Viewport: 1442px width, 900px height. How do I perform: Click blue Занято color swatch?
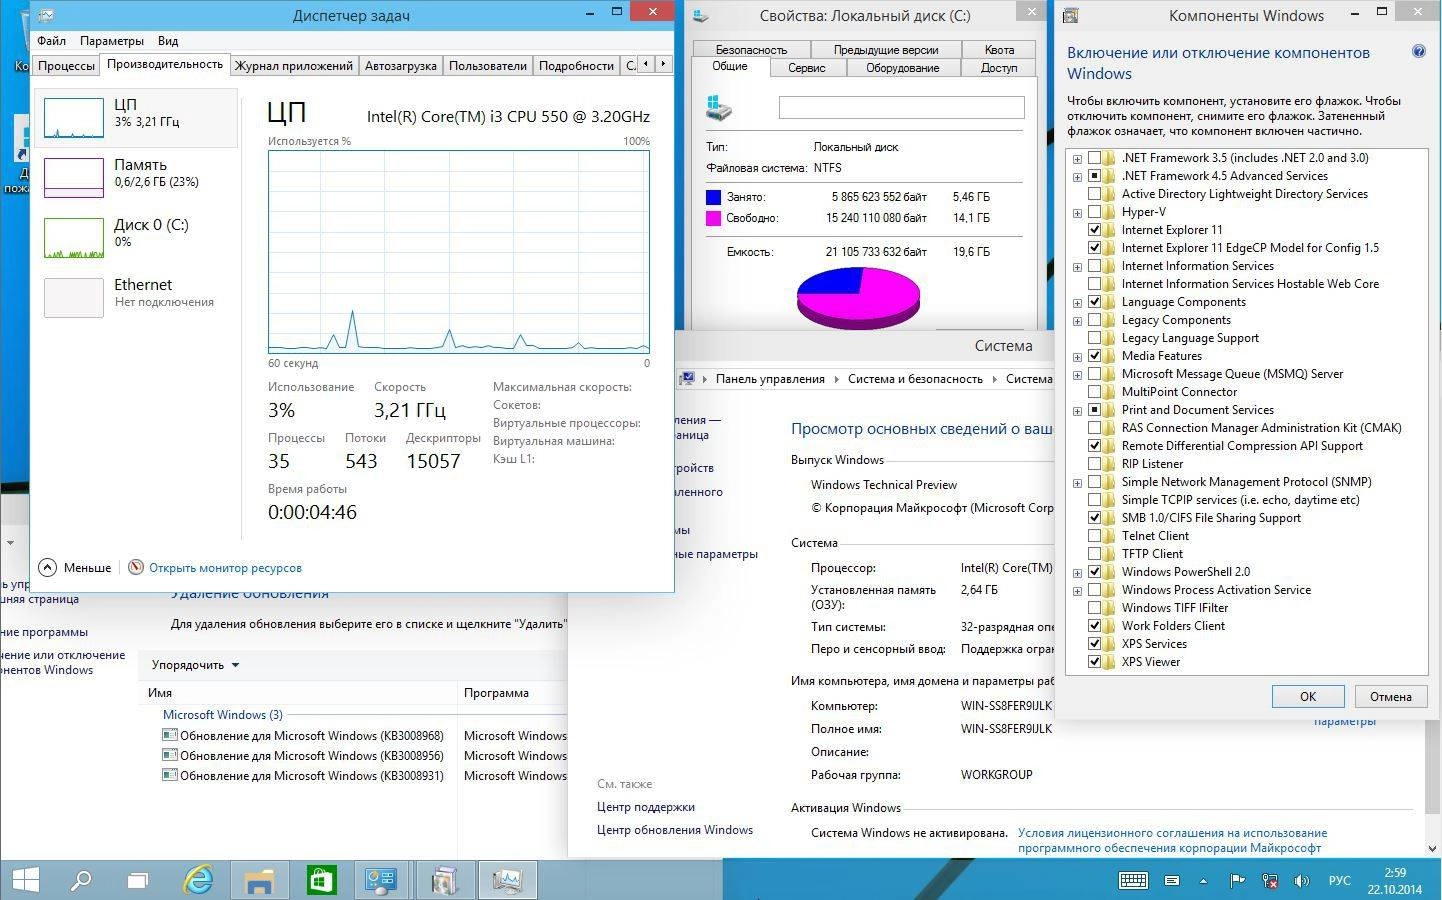click(x=713, y=197)
